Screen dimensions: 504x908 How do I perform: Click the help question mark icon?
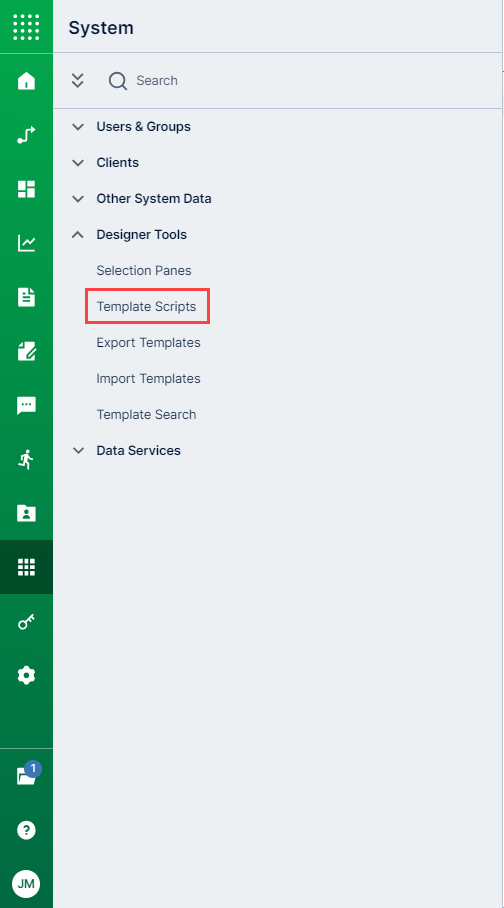pos(26,830)
